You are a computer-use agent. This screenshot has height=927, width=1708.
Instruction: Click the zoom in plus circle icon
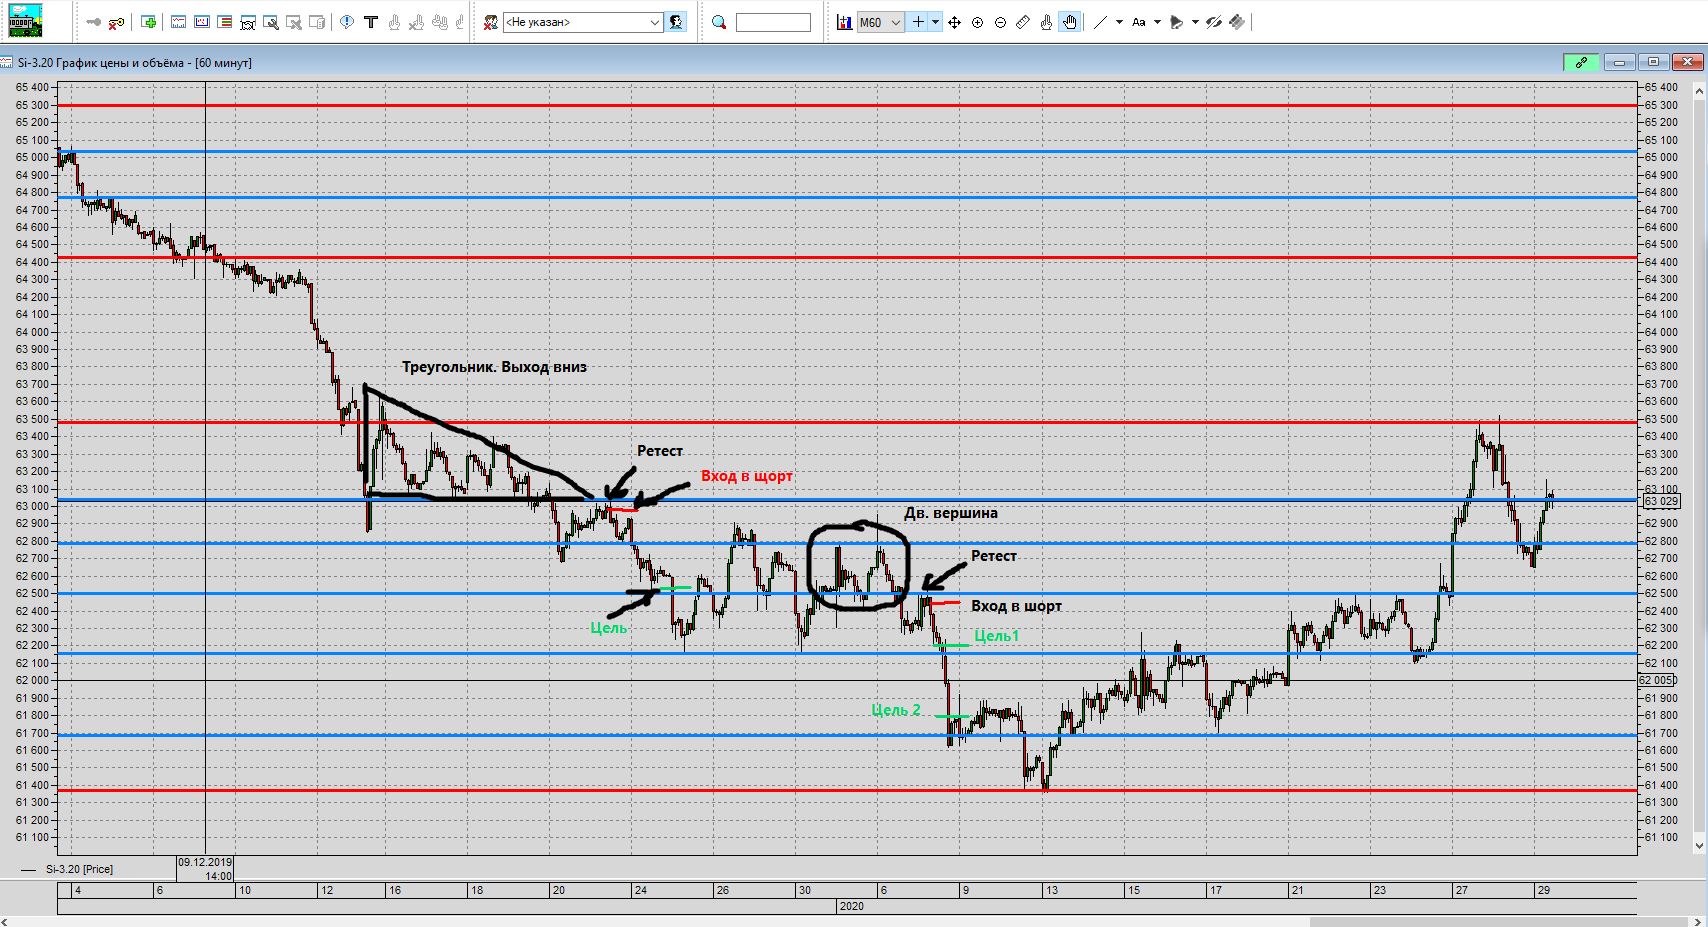pyautogui.click(x=978, y=22)
